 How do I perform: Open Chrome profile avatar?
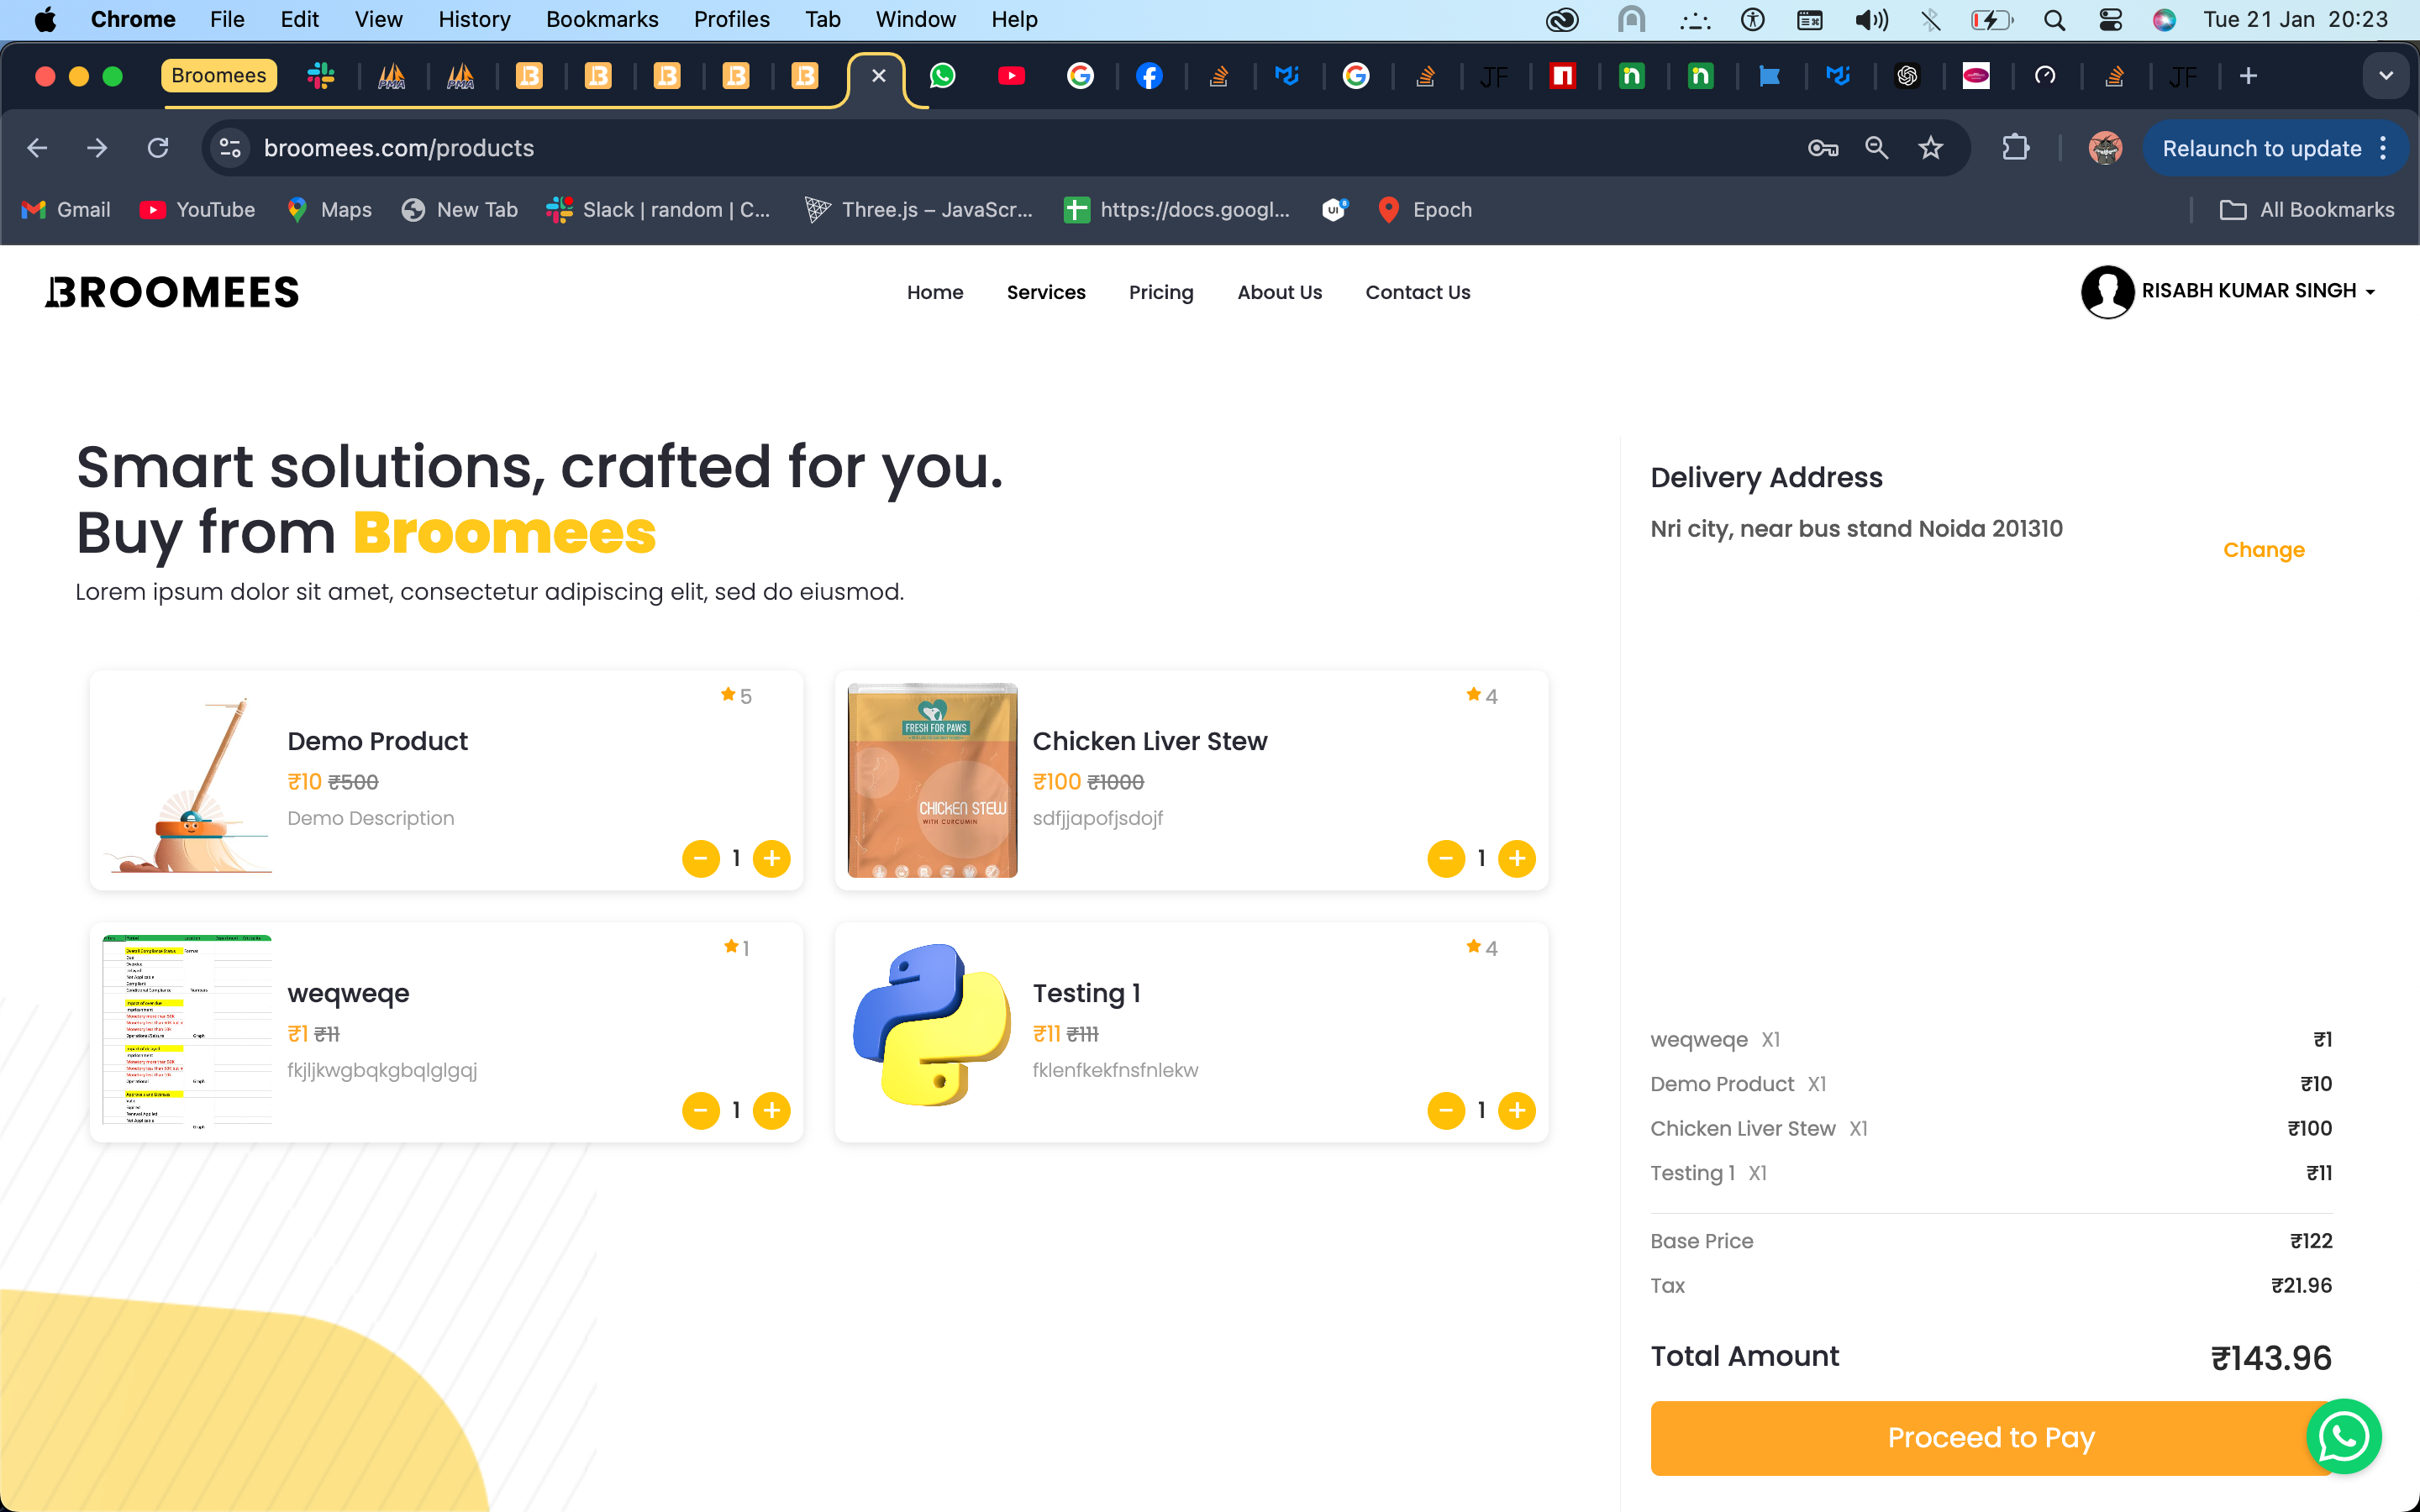coord(2105,148)
